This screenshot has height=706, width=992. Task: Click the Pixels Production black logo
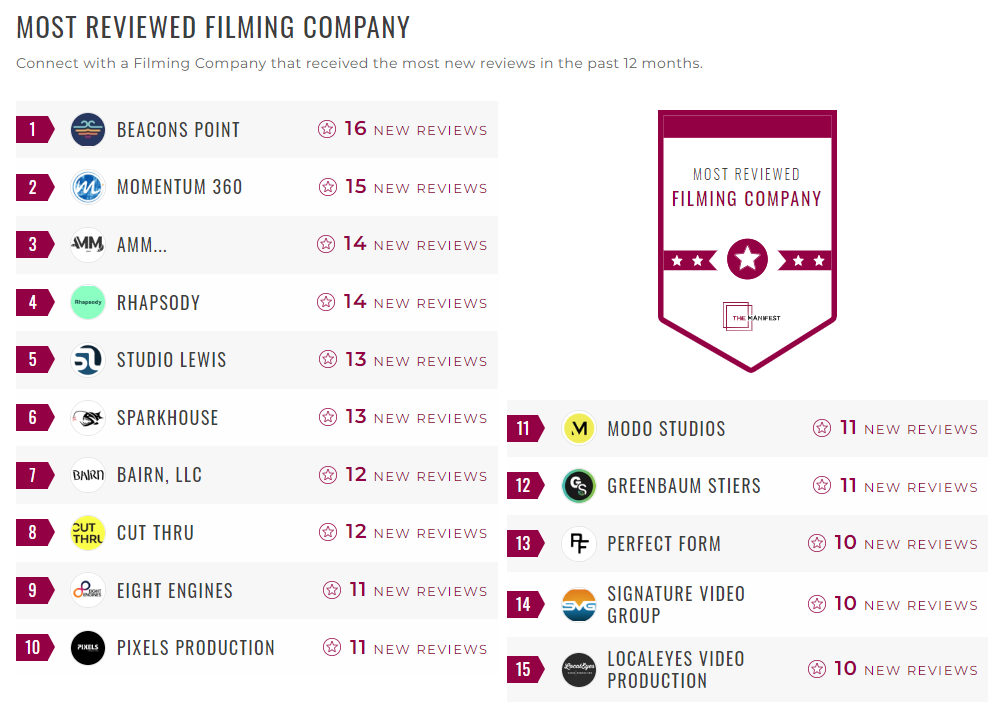[x=88, y=648]
